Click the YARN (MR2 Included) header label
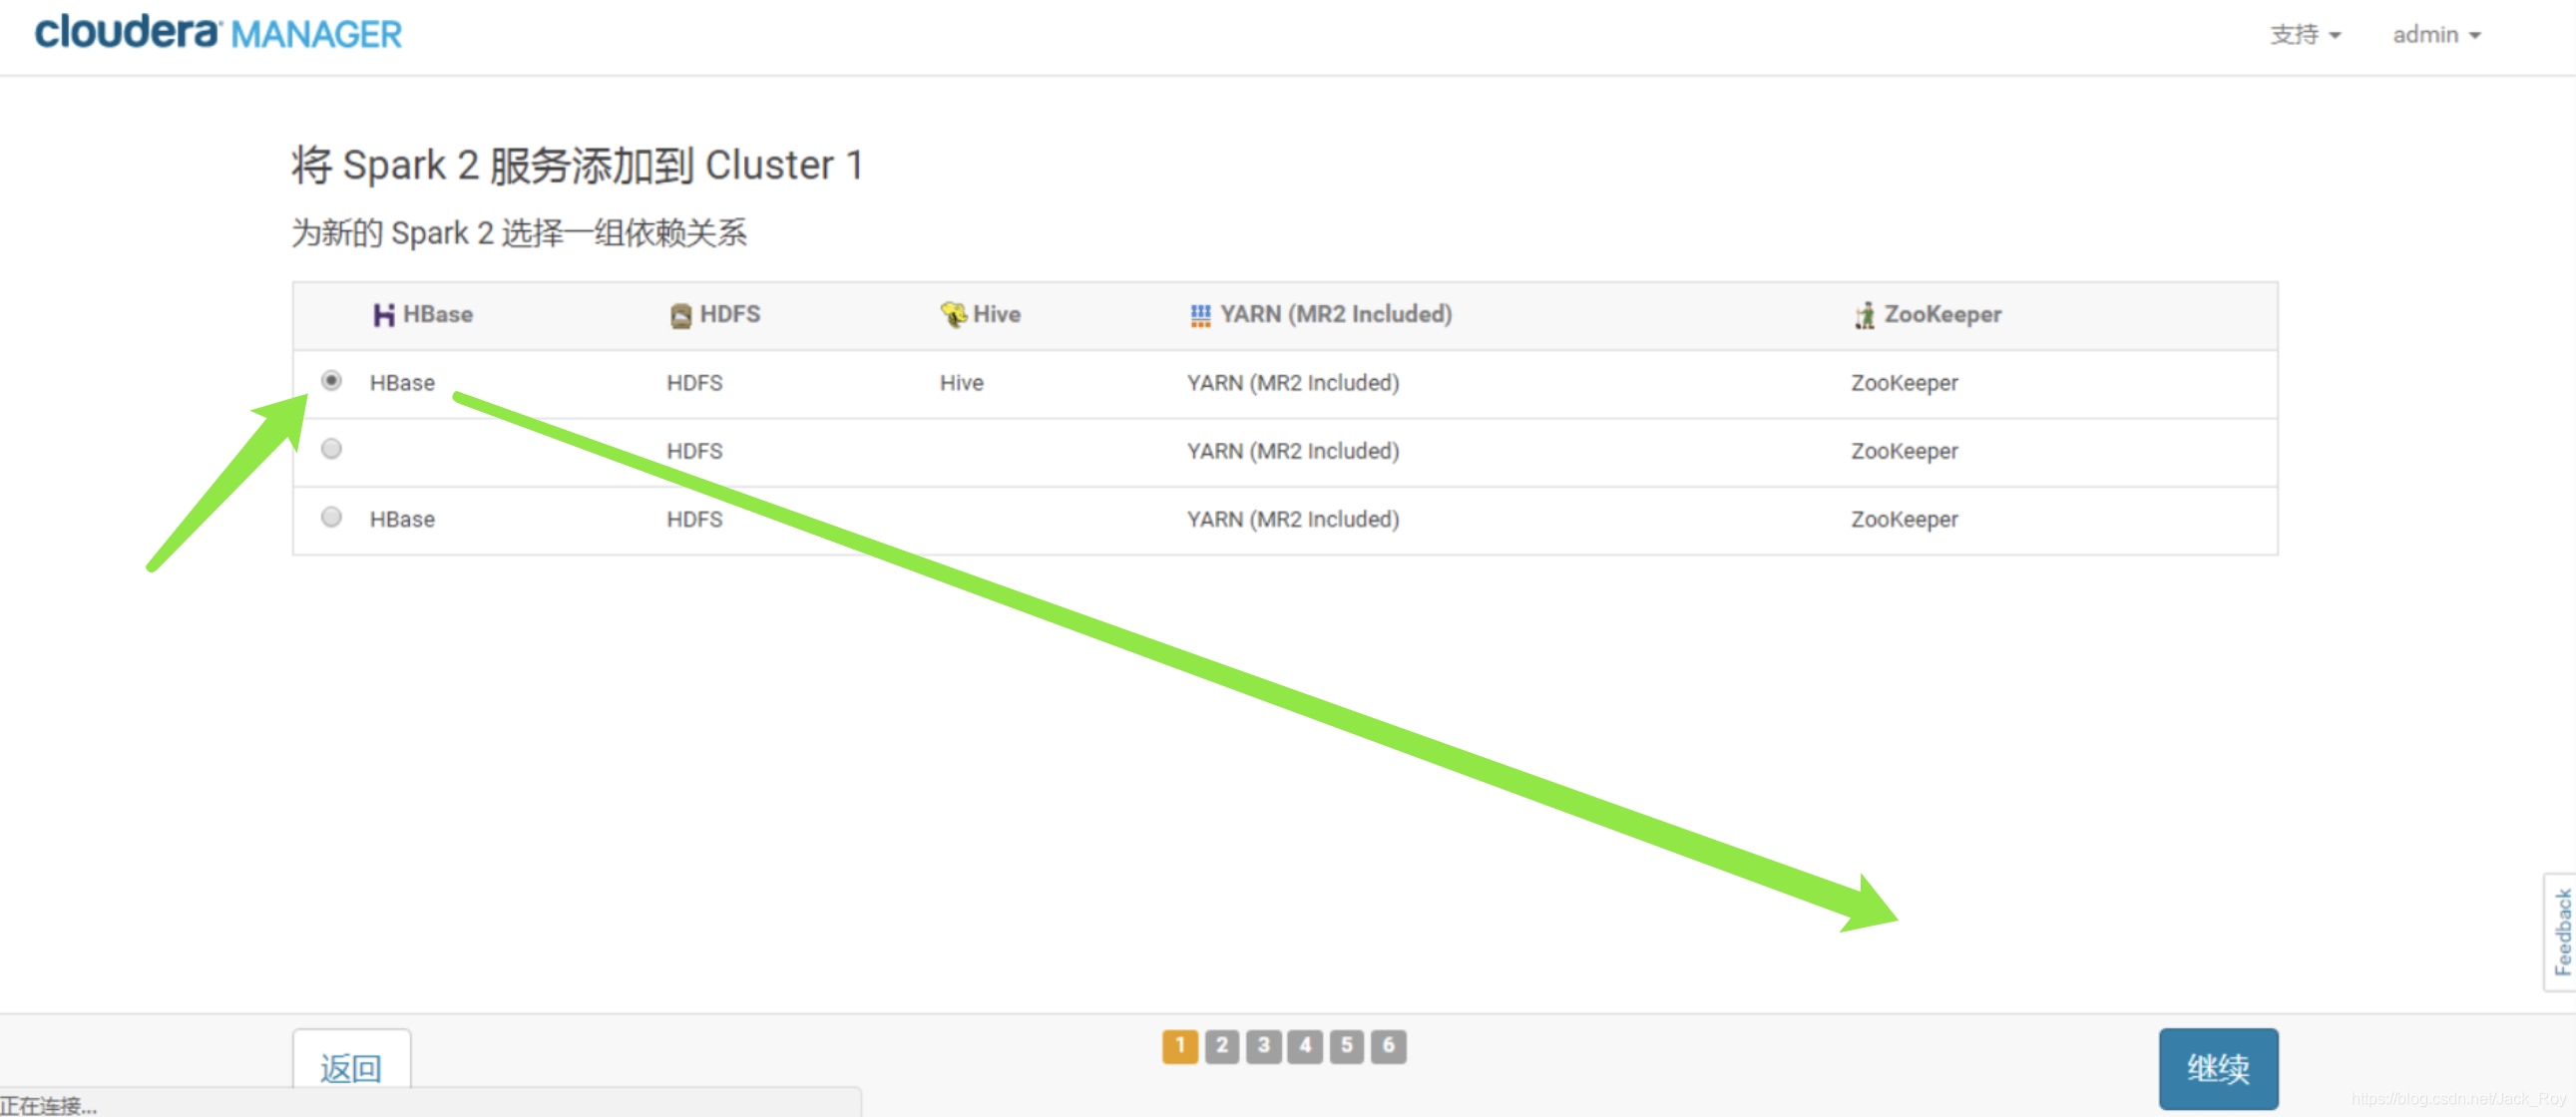The image size is (2576, 1117). (1336, 315)
